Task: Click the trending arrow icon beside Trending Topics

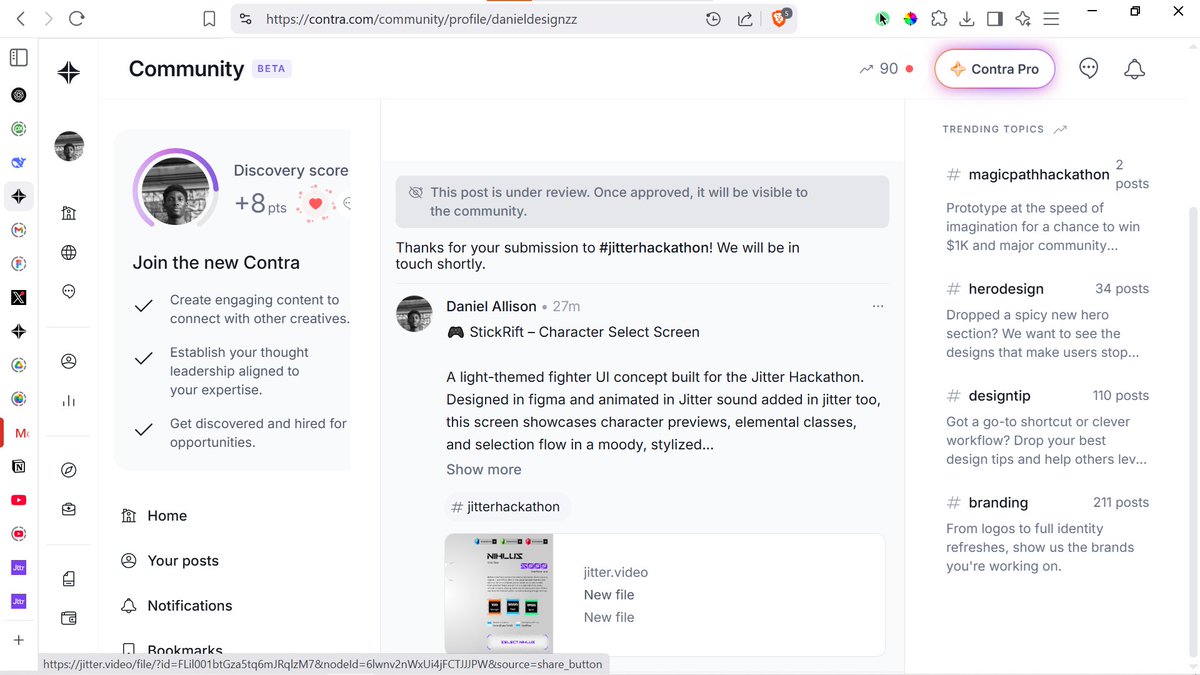Action: coord(1061,129)
